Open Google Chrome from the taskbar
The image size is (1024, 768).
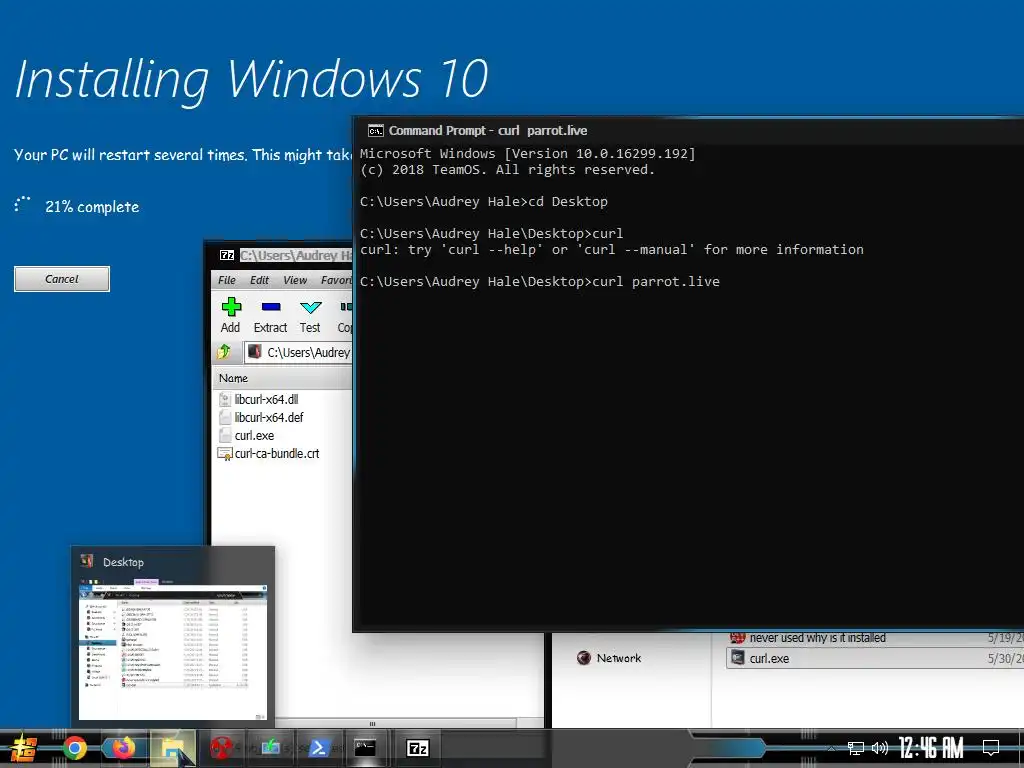pos(74,748)
